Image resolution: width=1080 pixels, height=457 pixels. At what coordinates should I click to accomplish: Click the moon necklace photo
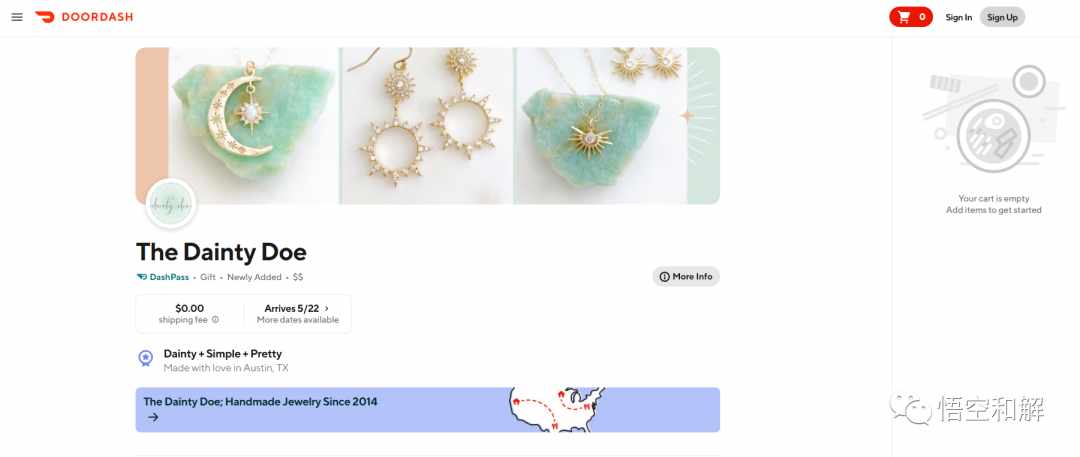253,125
